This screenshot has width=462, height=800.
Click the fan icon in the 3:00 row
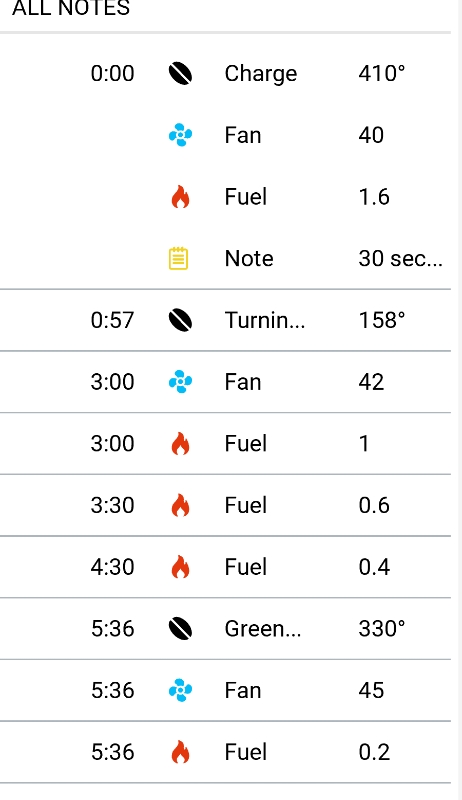180,382
